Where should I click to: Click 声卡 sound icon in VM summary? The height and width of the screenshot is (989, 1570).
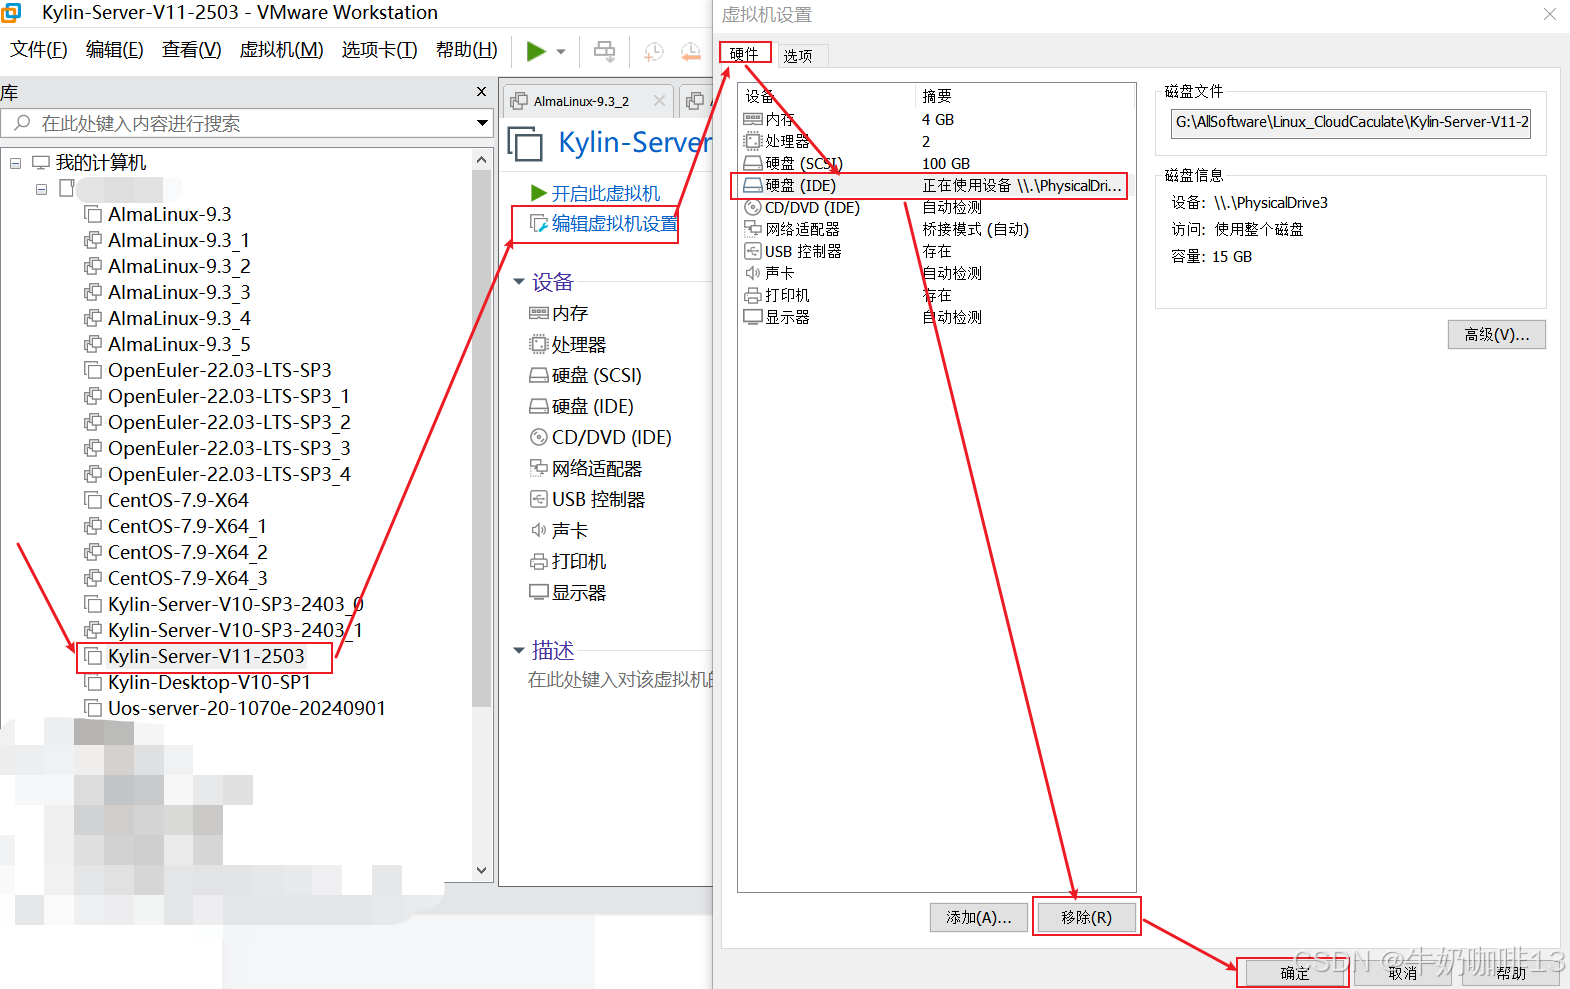539,530
